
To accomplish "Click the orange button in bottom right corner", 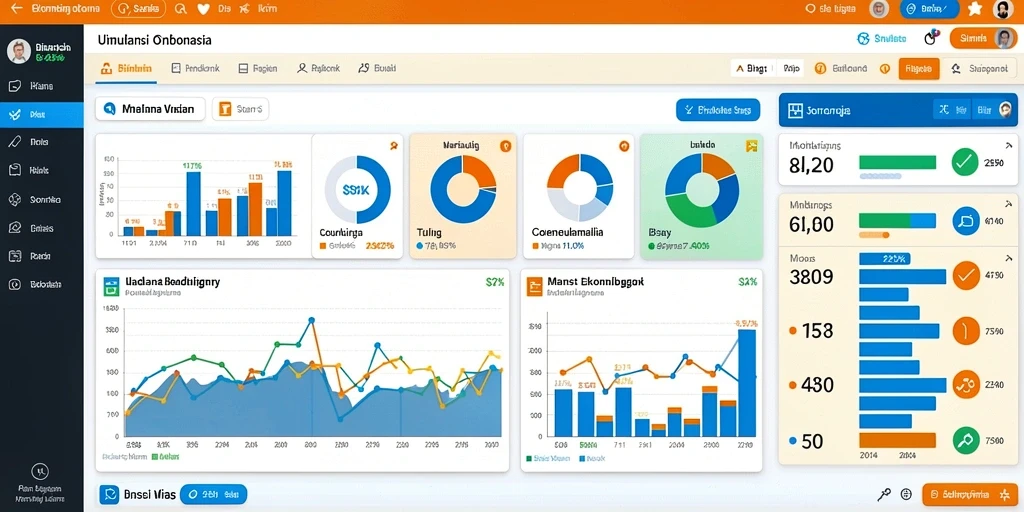I will point(970,494).
